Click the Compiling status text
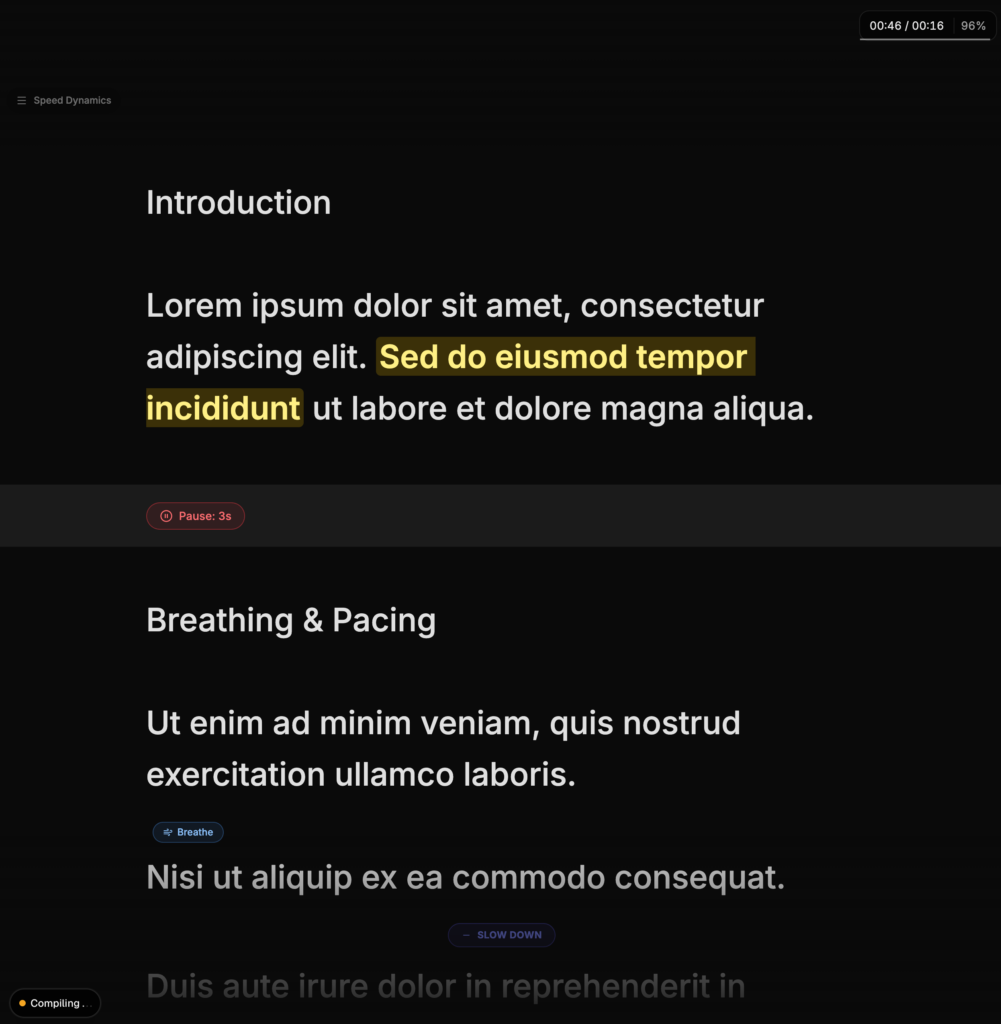Viewport: 1001px width, 1024px height. click(x=60, y=1003)
